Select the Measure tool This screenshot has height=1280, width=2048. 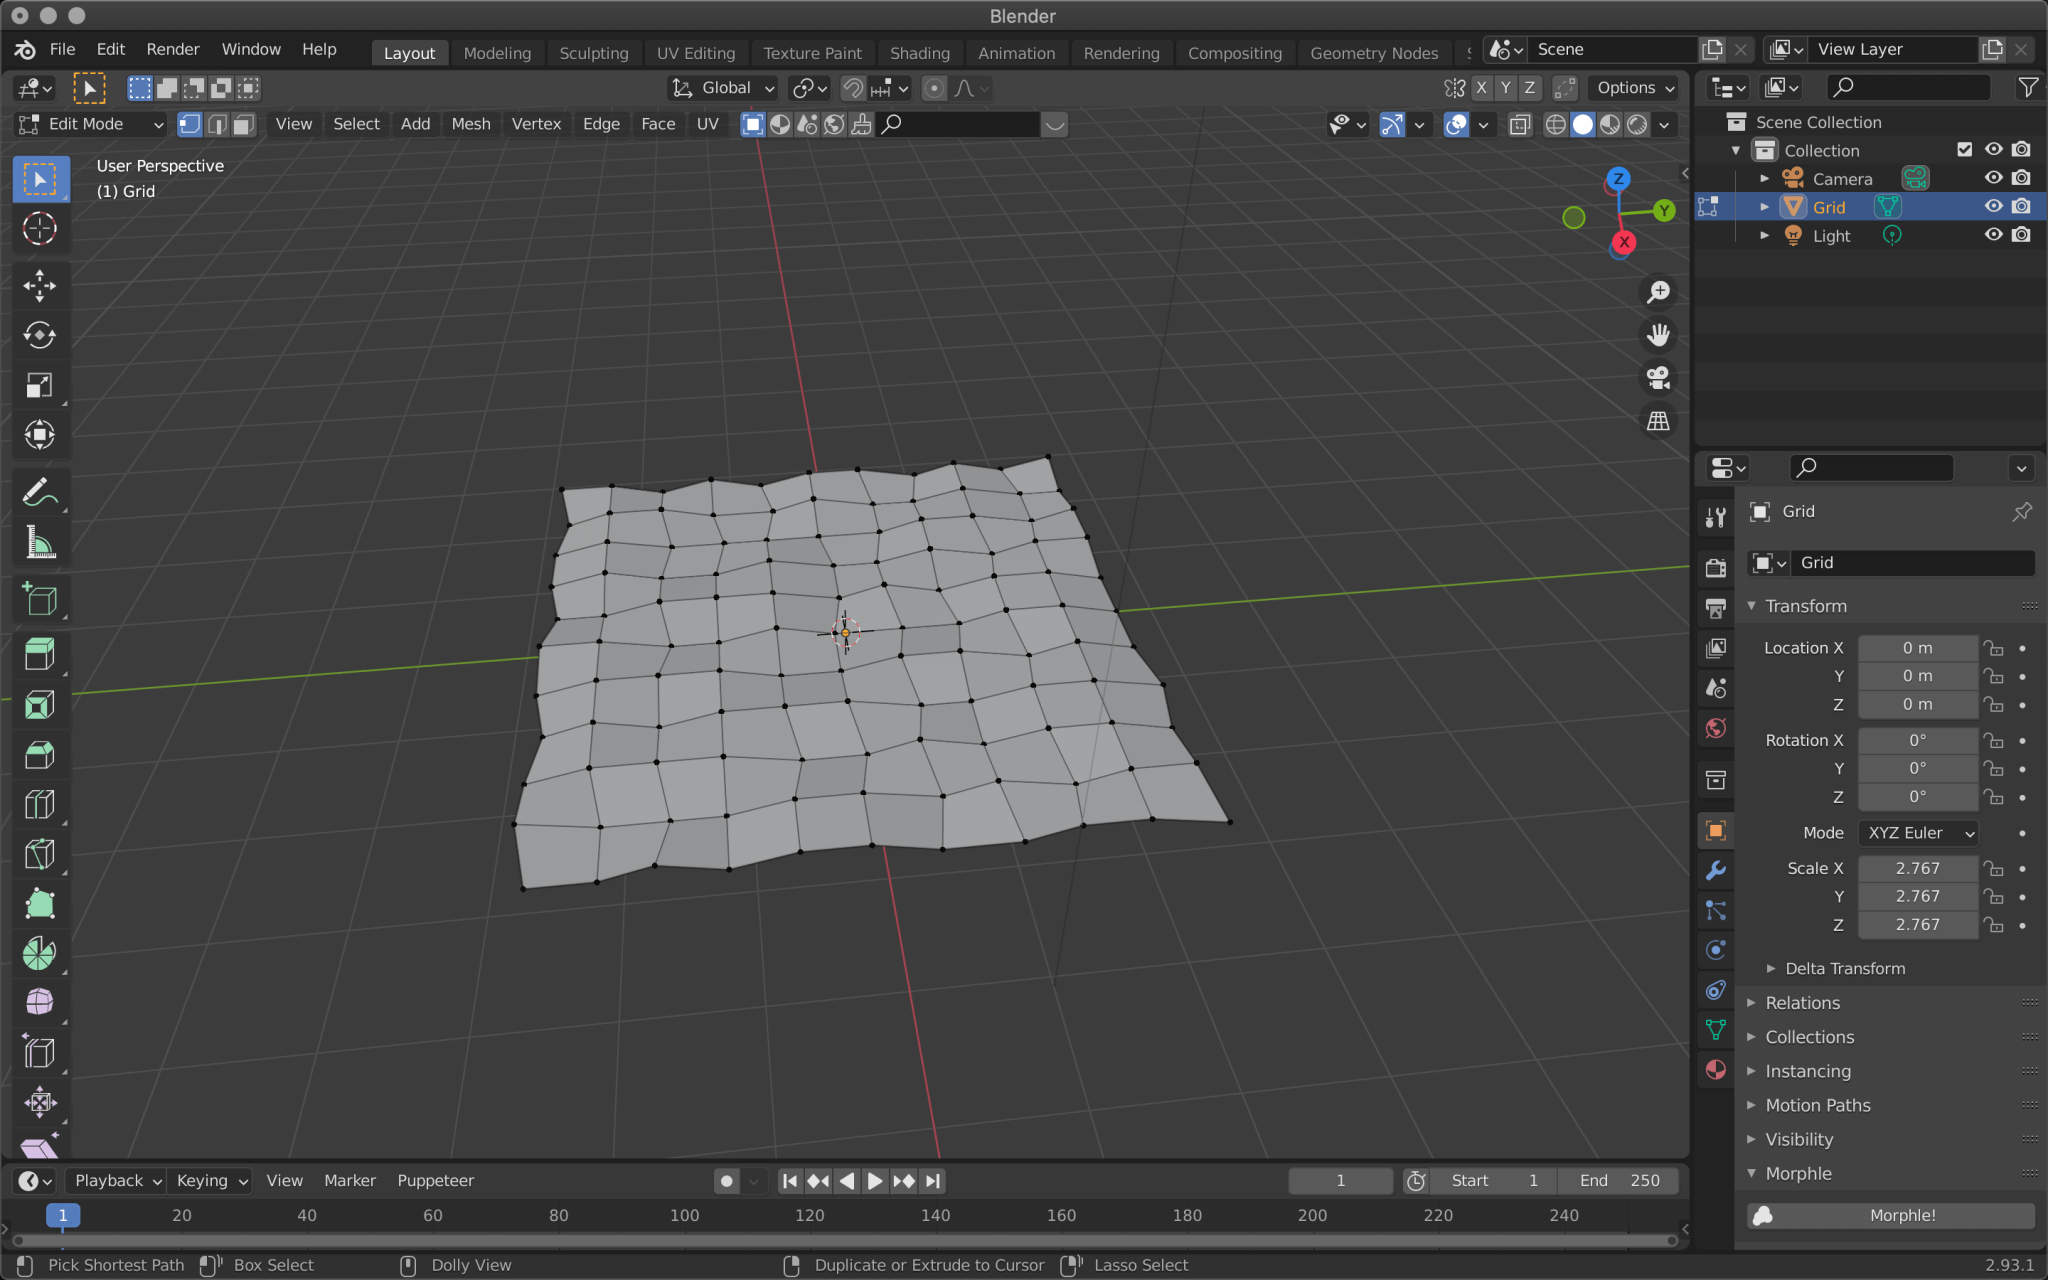(x=40, y=543)
